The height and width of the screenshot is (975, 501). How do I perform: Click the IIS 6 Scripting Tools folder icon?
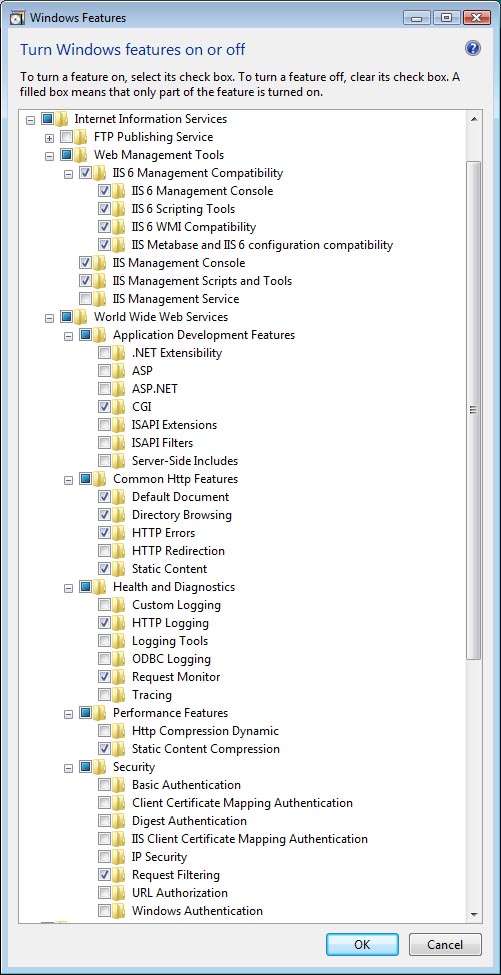click(119, 209)
